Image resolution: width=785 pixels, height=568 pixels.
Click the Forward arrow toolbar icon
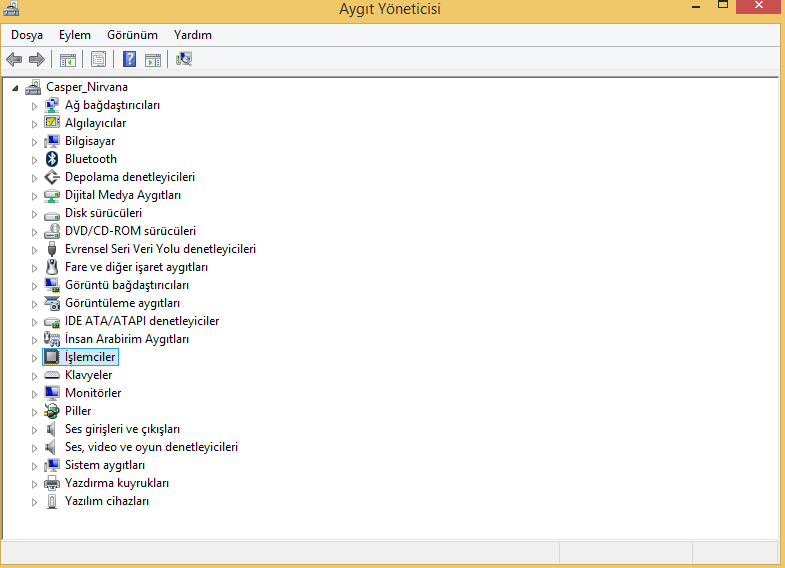[x=37, y=60]
